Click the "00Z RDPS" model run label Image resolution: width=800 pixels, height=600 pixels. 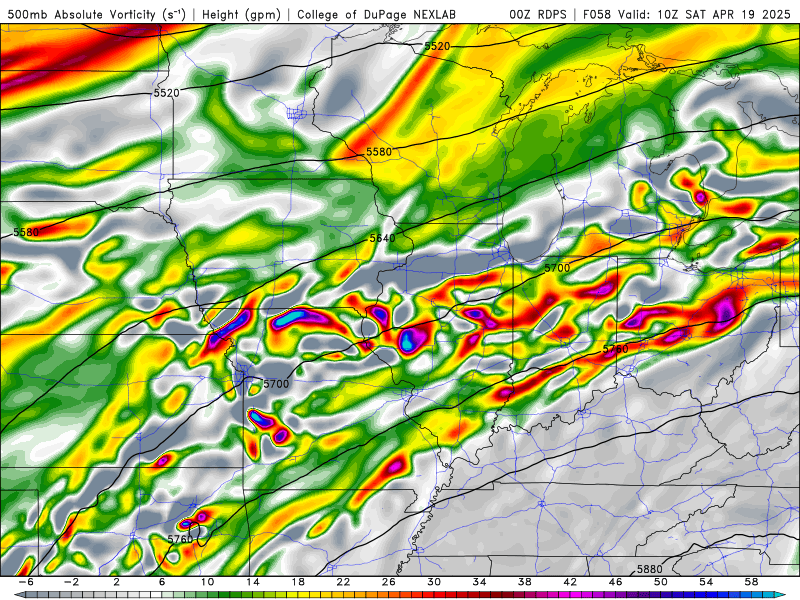538,14
